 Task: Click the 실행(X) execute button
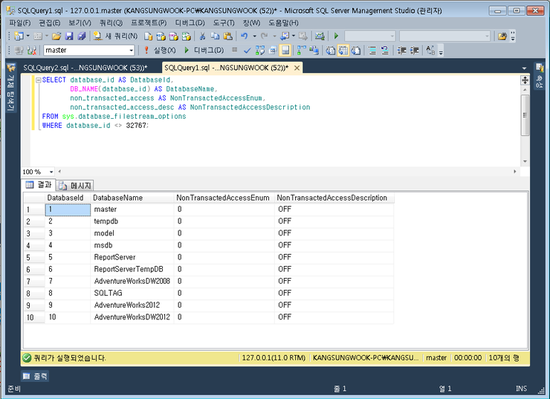click(x=160, y=50)
